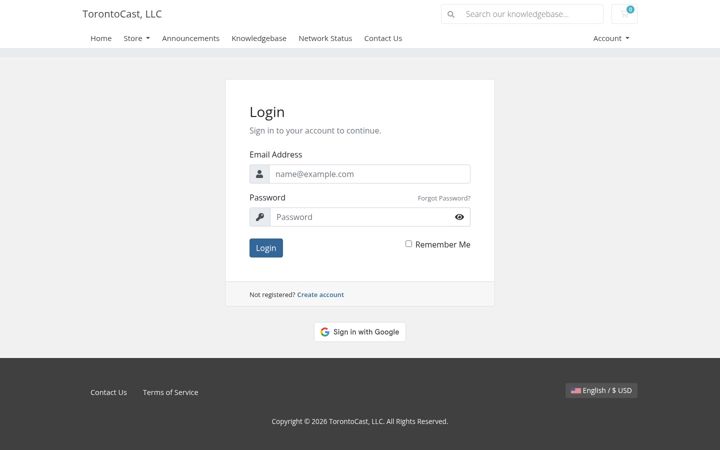The width and height of the screenshot is (720, 450).
Task: Toggle password visibility eye icon
Action: pos(459,217)
